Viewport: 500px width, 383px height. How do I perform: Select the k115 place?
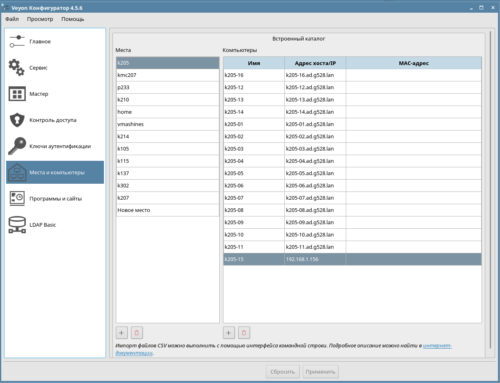(x=168, y=161)
